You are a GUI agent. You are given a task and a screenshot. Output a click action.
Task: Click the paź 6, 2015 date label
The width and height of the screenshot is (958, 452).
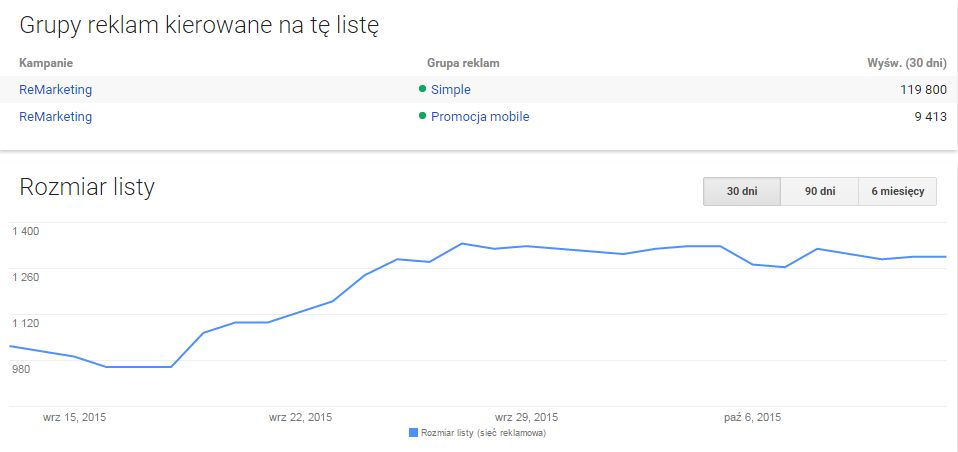click(753, 416)
